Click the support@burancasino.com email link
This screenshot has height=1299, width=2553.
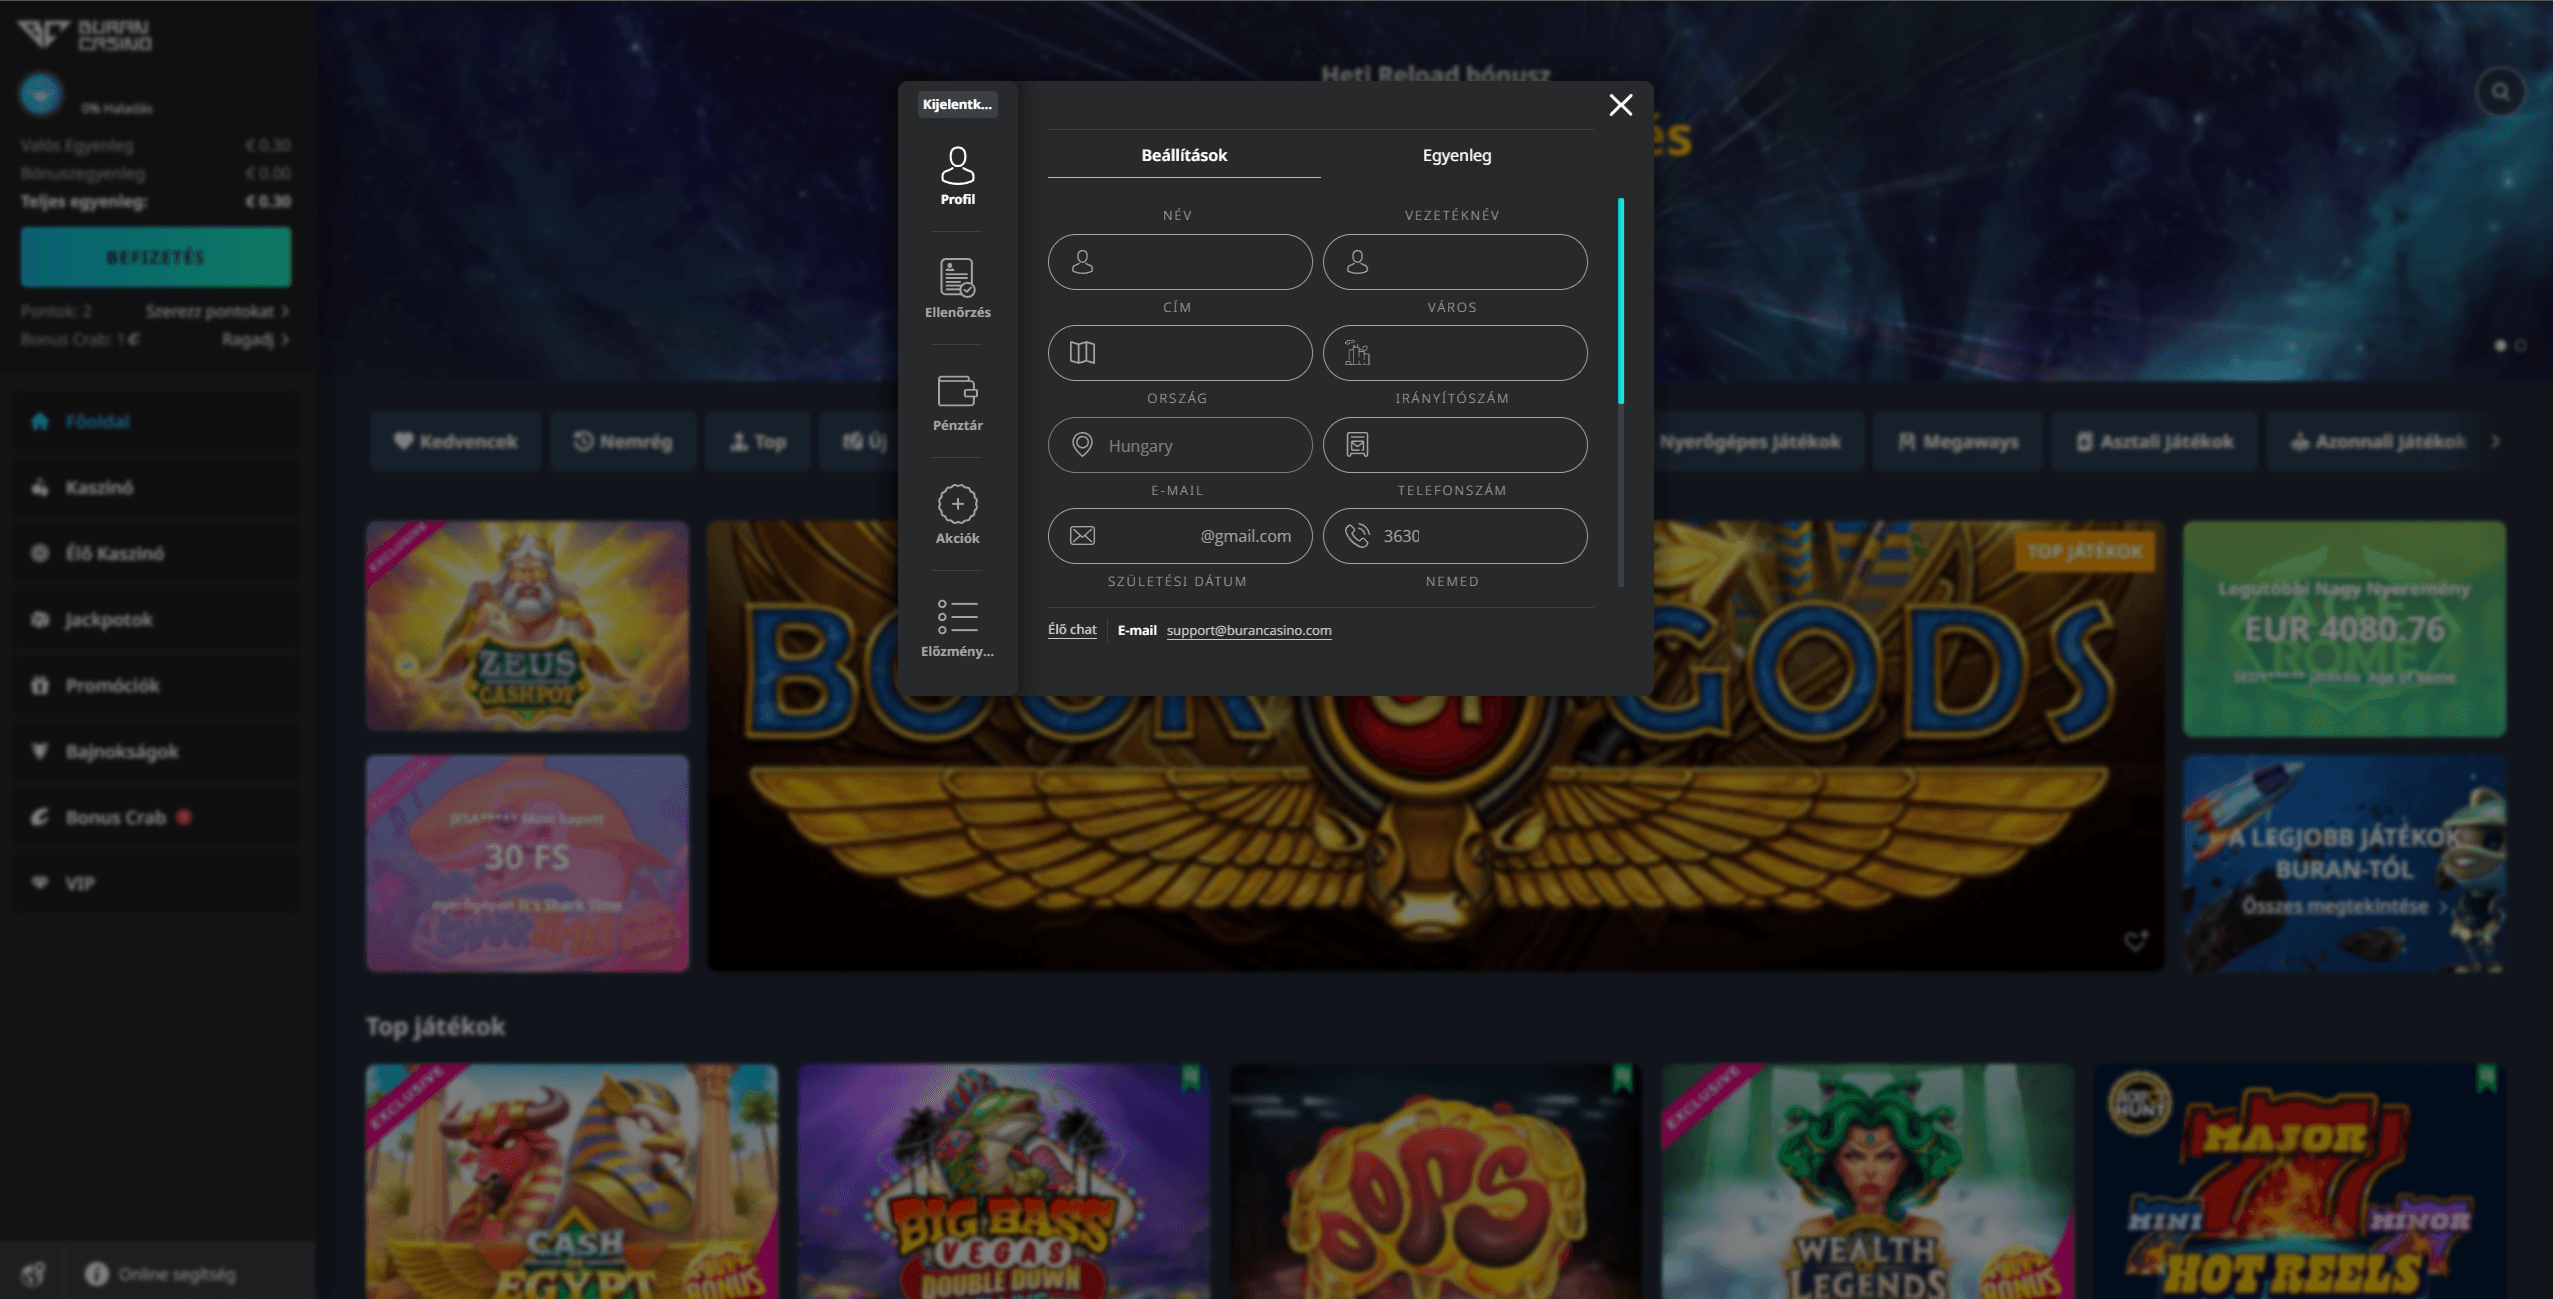click(1248, 630)
